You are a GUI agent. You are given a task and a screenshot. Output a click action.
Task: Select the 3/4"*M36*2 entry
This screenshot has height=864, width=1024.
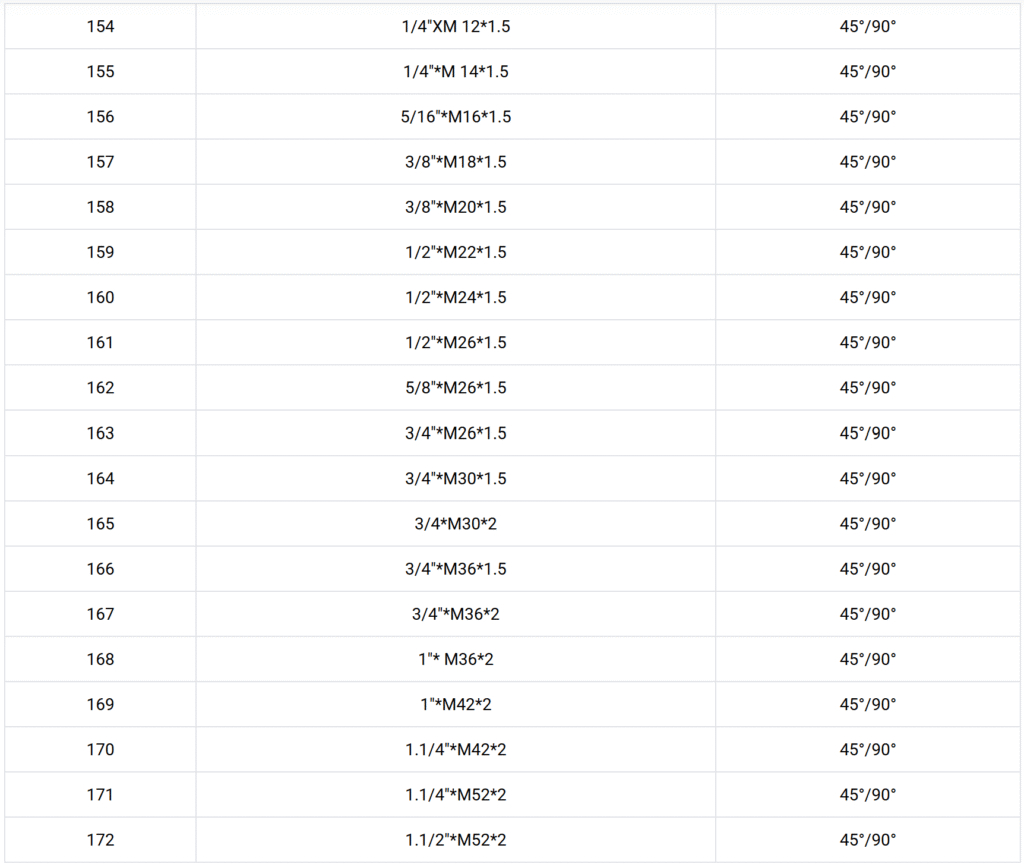click(x=455, y=614)
